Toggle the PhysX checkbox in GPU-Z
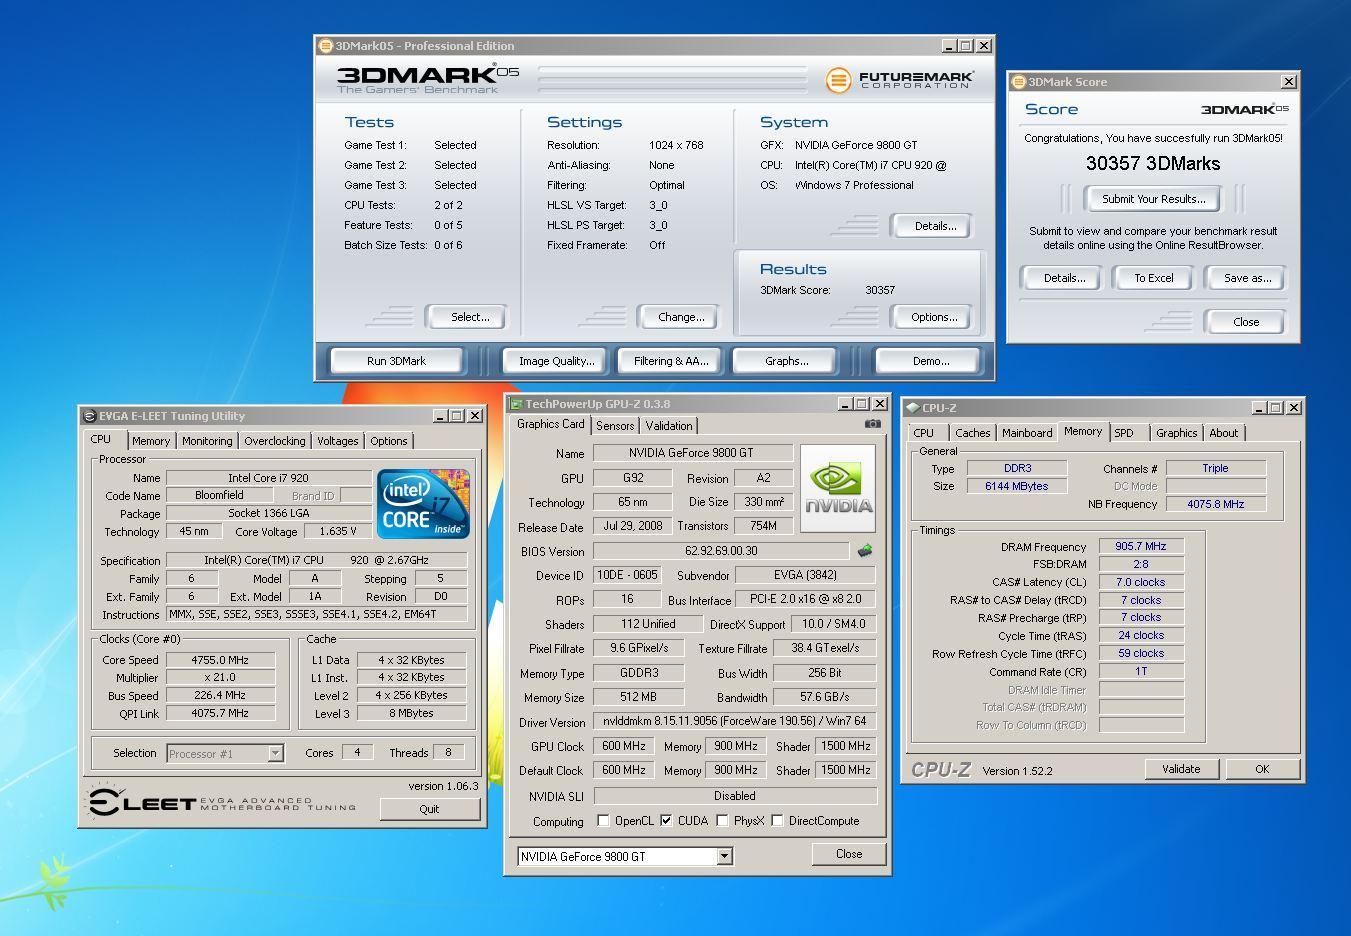 point(722,821)
